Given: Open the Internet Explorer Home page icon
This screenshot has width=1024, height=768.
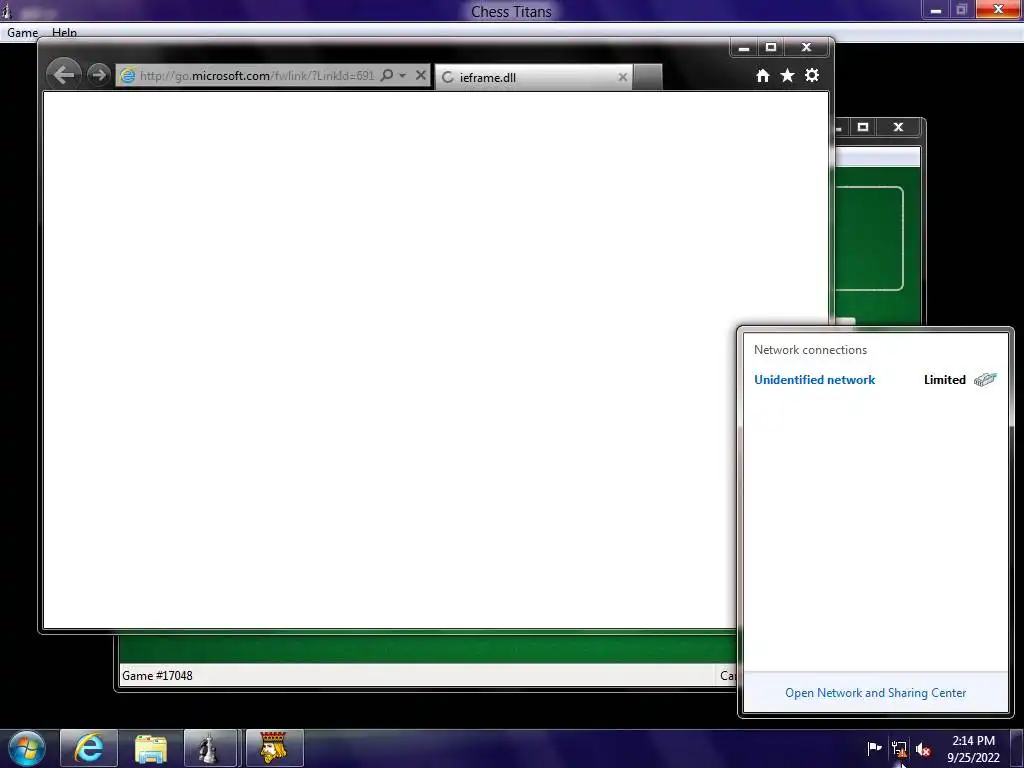Looking at the screenshot, I should click(x=762, y=76).
